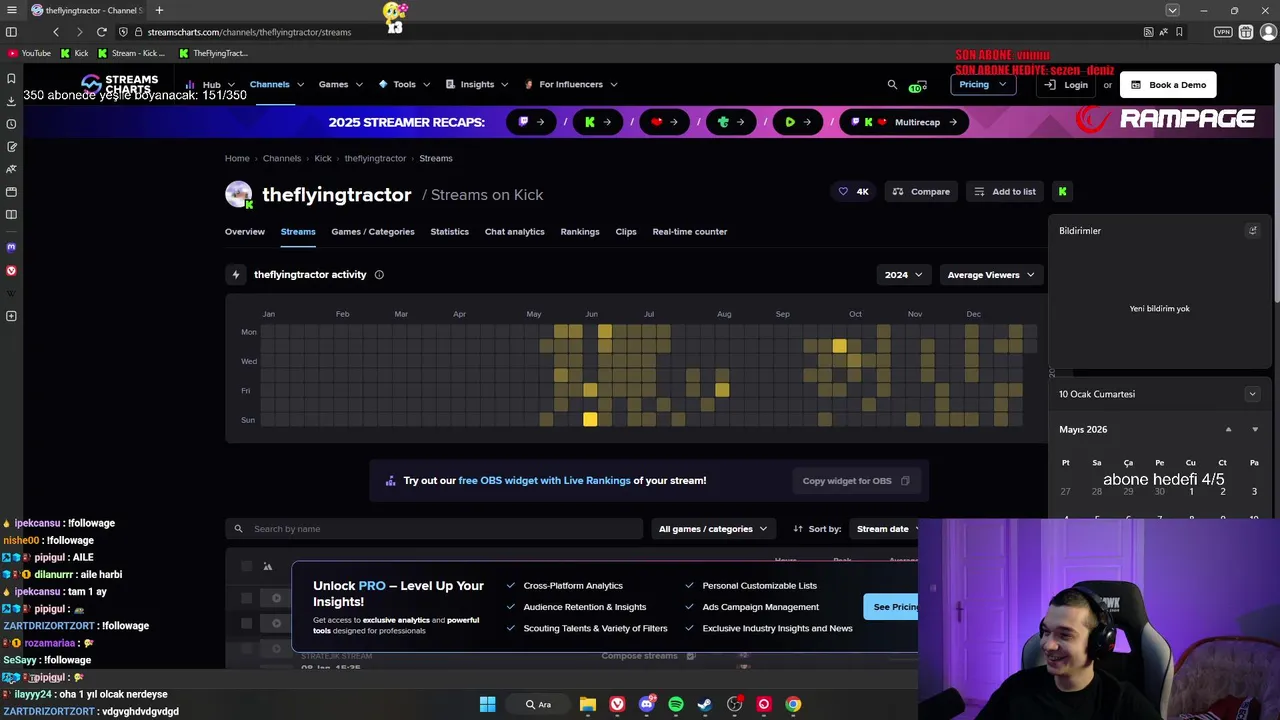Open Discord from the taskbar

(x=646, y=704)
